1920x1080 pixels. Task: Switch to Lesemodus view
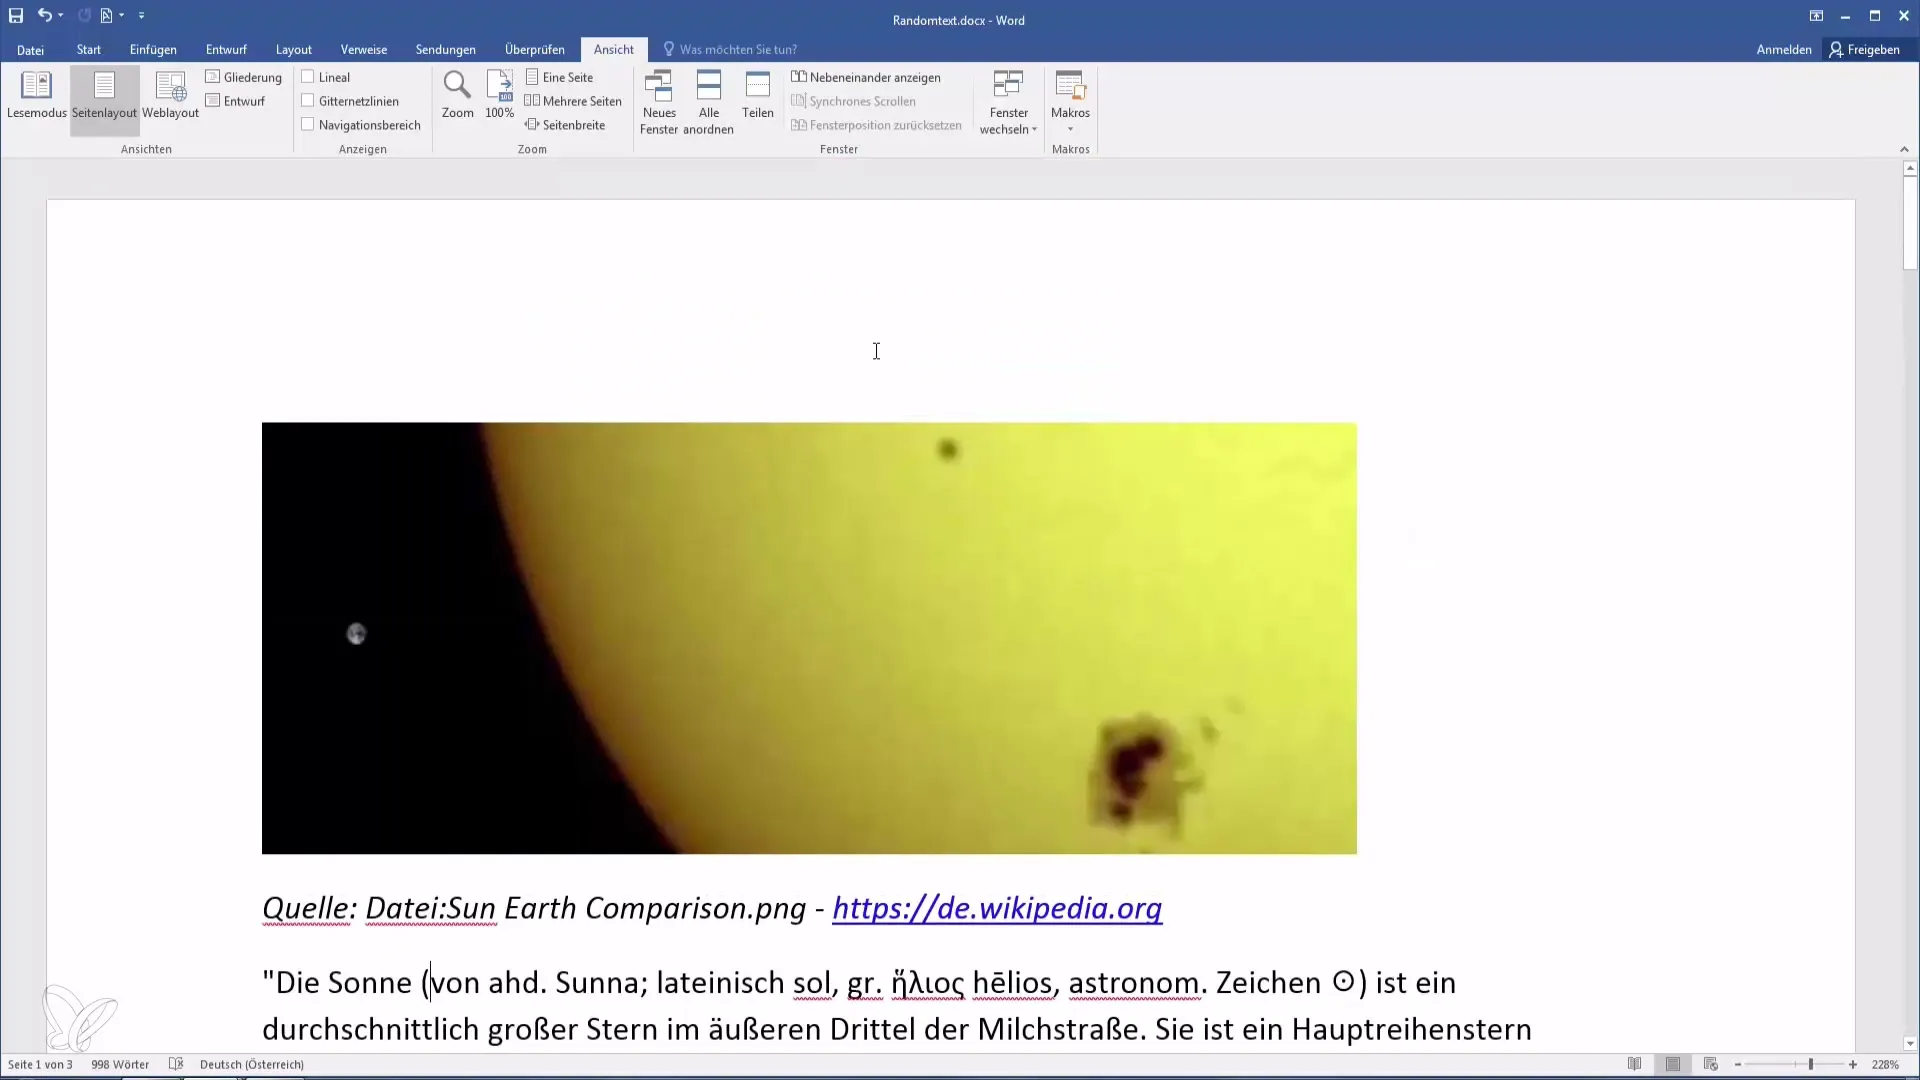[x=36, y=95]
